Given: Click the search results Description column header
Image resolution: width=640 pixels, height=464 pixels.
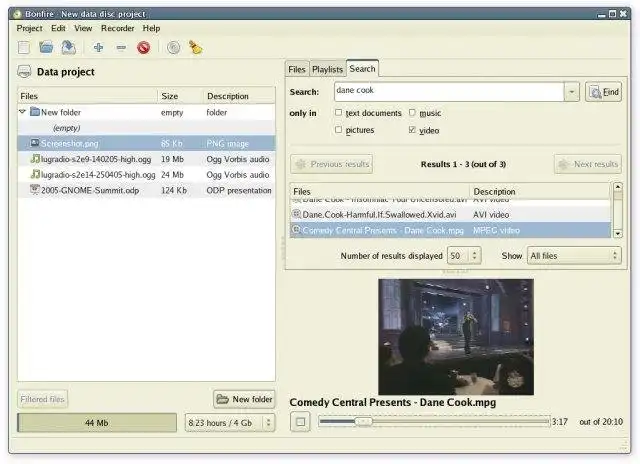Looking at the screenshot, I should point(540,191).
